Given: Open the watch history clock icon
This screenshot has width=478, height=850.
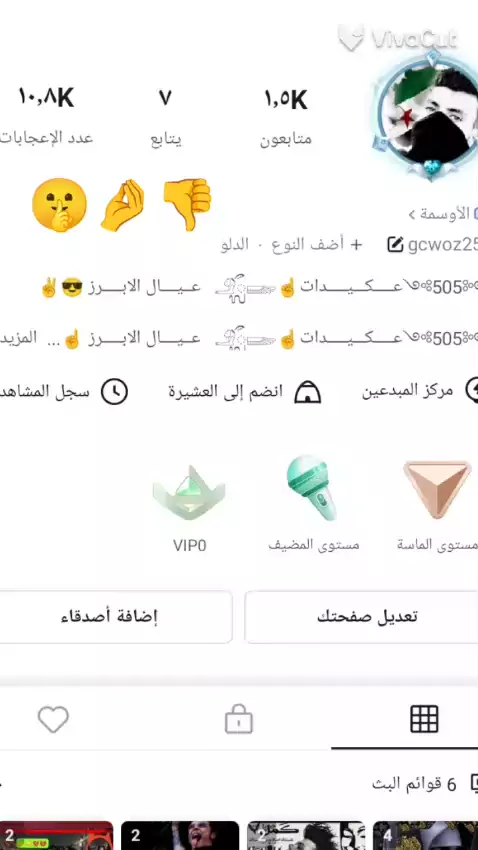Looking at the screenshot, I should click(x=114, y=391).
